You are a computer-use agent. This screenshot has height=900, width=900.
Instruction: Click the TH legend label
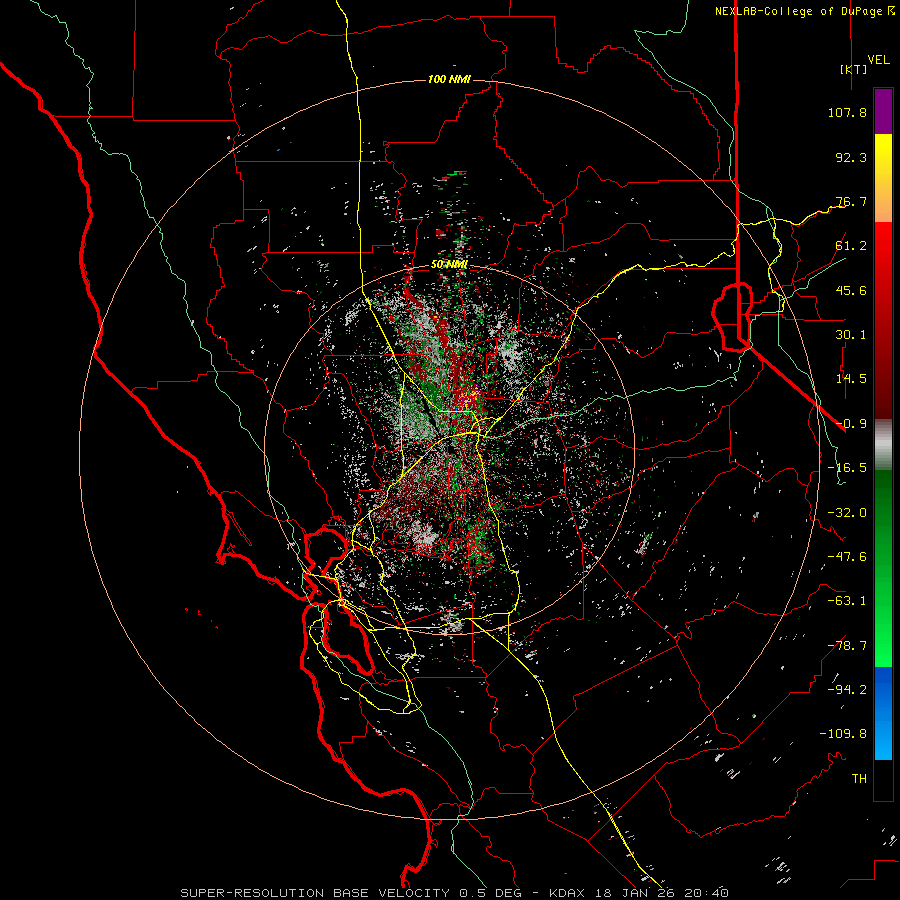(859, 779)
